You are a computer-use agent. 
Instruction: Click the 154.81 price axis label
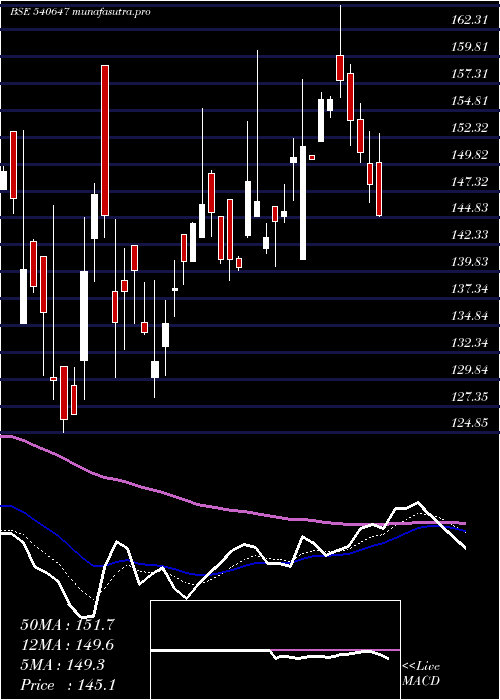pos(471,101)
